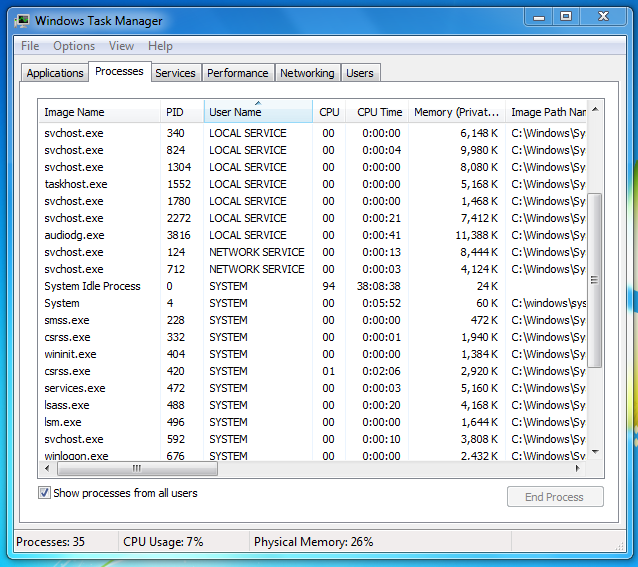The width and height of the screenshot is (638, 567).
Task: Click the End Process button
Action: 555,497
